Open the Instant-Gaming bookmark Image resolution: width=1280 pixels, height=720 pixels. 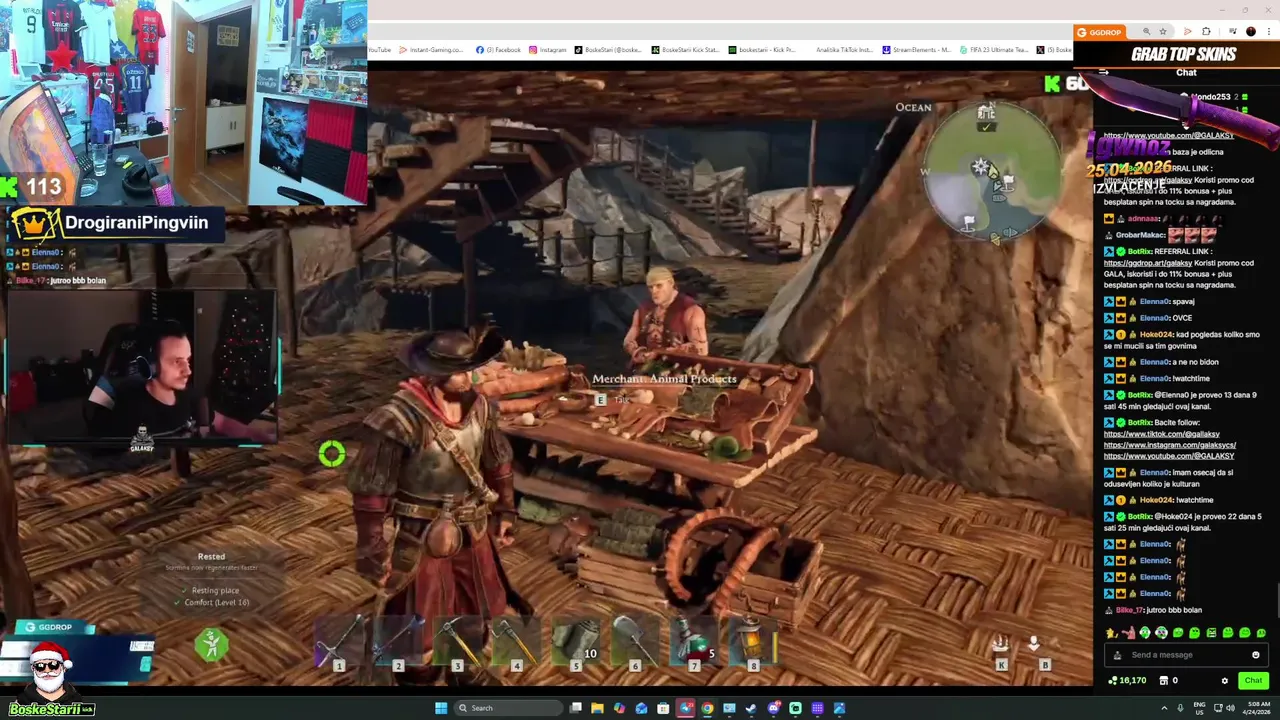click(432, 50)
